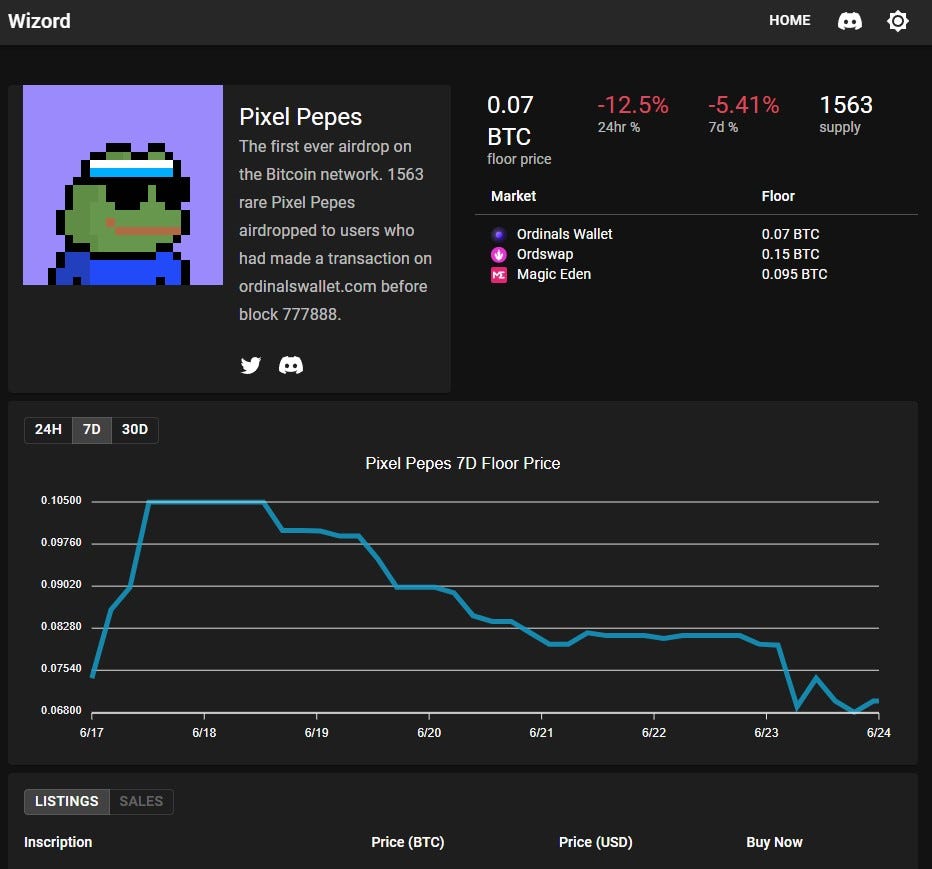The height and width of the screenshot is (869, 932).
Task: Click the Floor column header
Action: click(x=778, y=196)
